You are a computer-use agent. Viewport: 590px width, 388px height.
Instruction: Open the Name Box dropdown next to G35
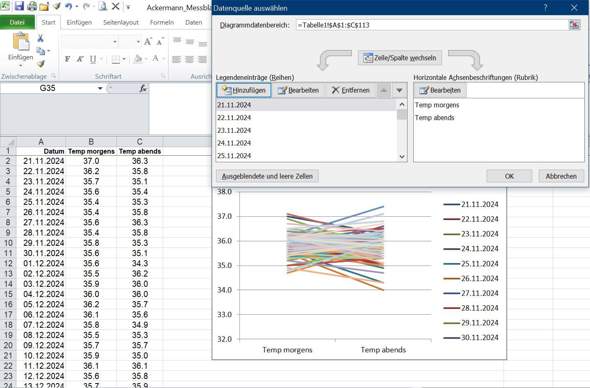100,88
